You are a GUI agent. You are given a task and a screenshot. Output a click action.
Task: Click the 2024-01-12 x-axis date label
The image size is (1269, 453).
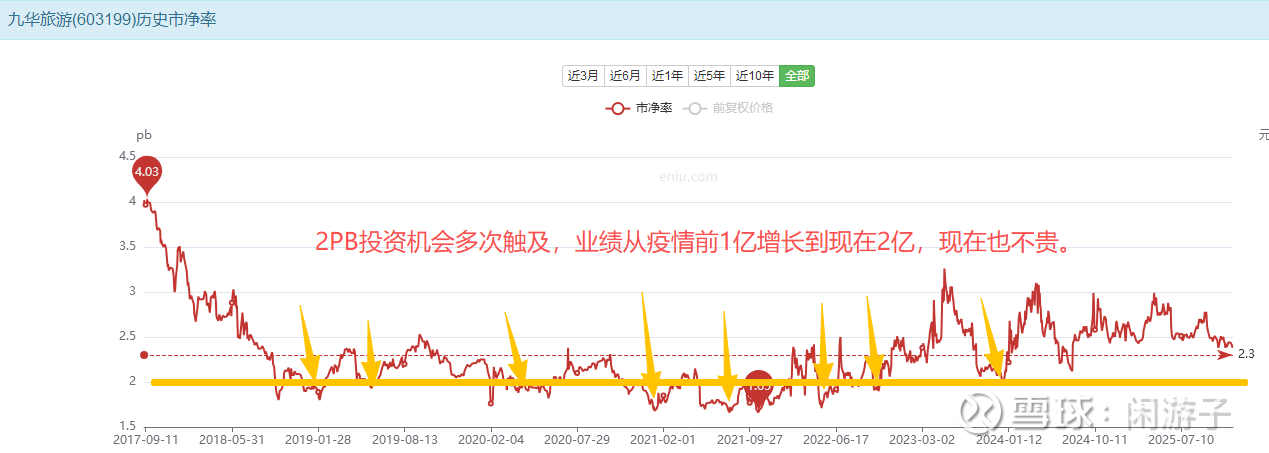tap(1008, 438)
